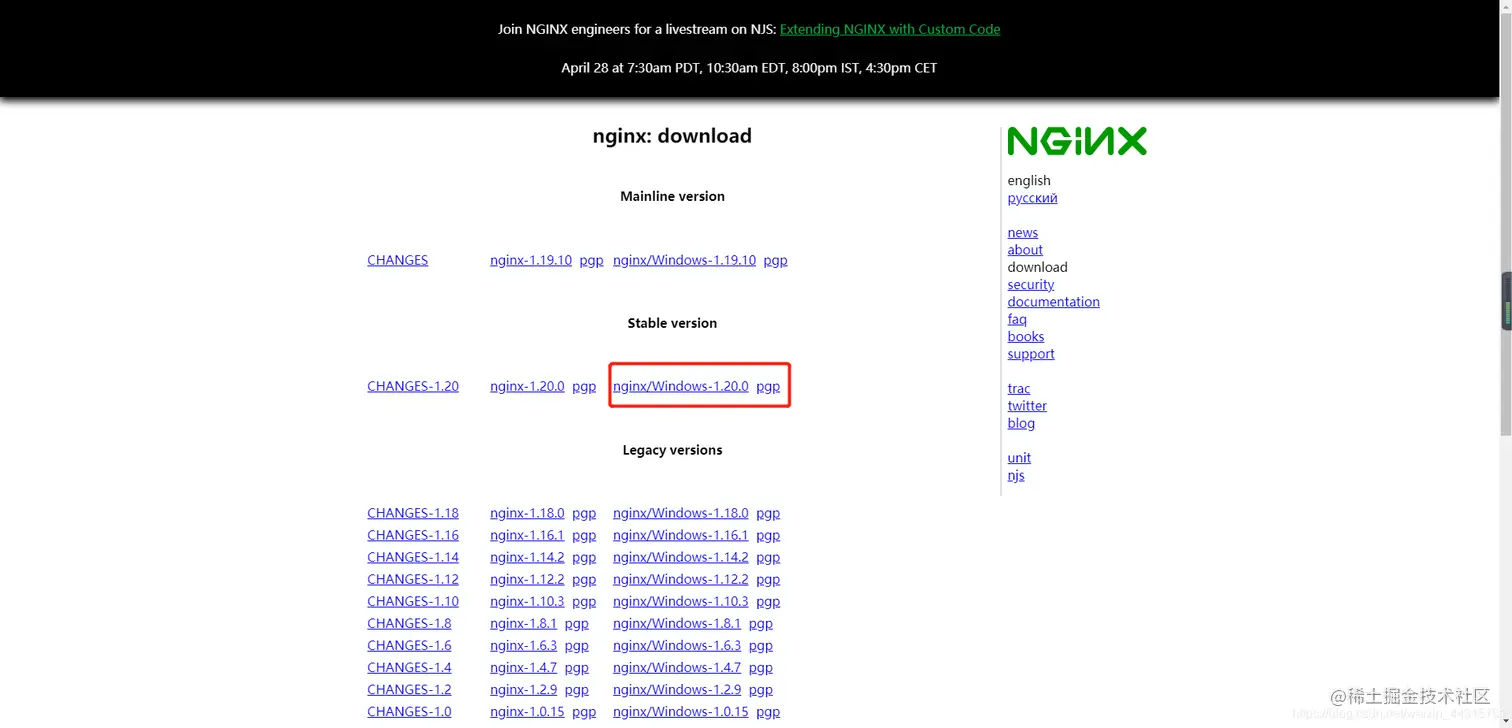Image resolution: width=1512 pixels, height=728 pixels.
Task: Download nginx-1.14.2 source
Action: pos(527,557)
